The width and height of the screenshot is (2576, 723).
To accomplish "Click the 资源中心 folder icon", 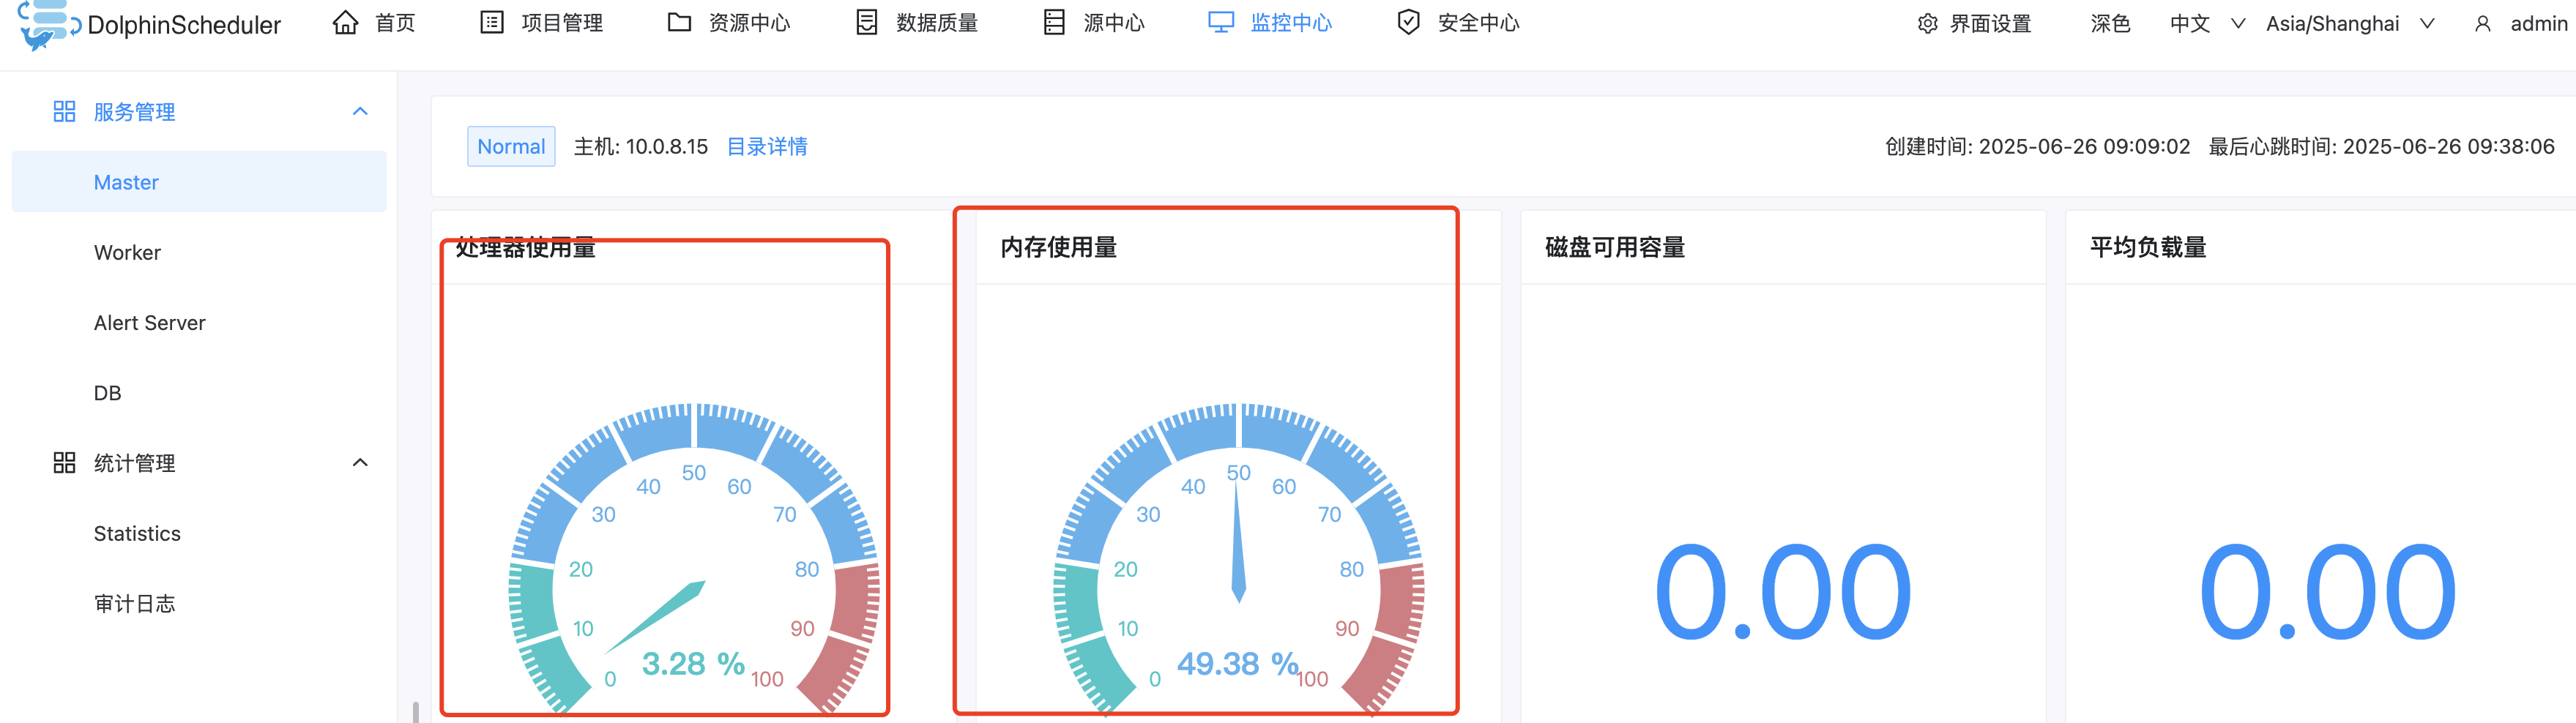I will pos(679,23).
